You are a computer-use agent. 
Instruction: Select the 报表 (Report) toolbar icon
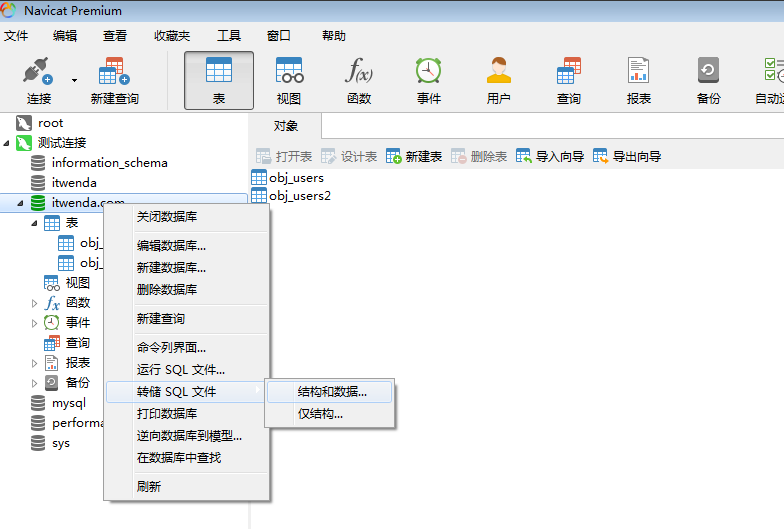(638, 80)
